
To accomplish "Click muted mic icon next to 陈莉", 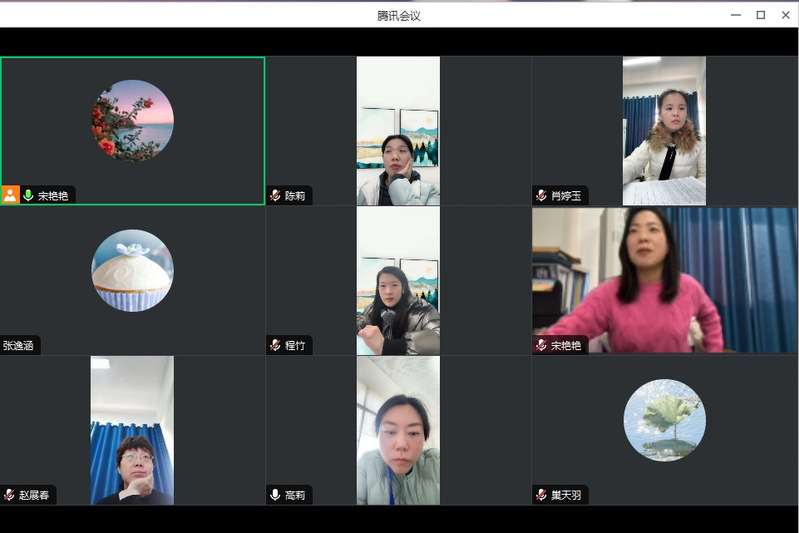I will (x=275, y=196).
